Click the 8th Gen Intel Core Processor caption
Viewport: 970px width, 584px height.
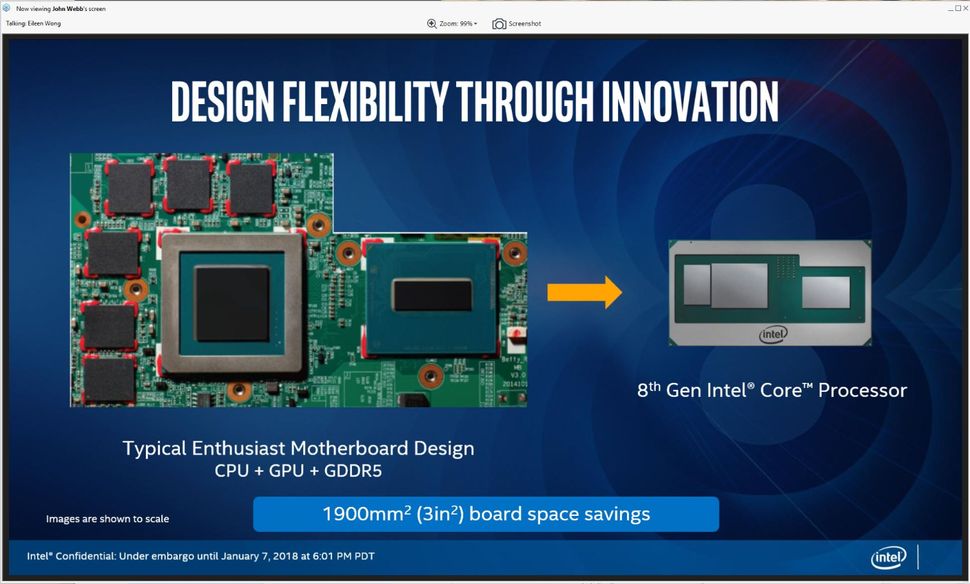[772, 390]
